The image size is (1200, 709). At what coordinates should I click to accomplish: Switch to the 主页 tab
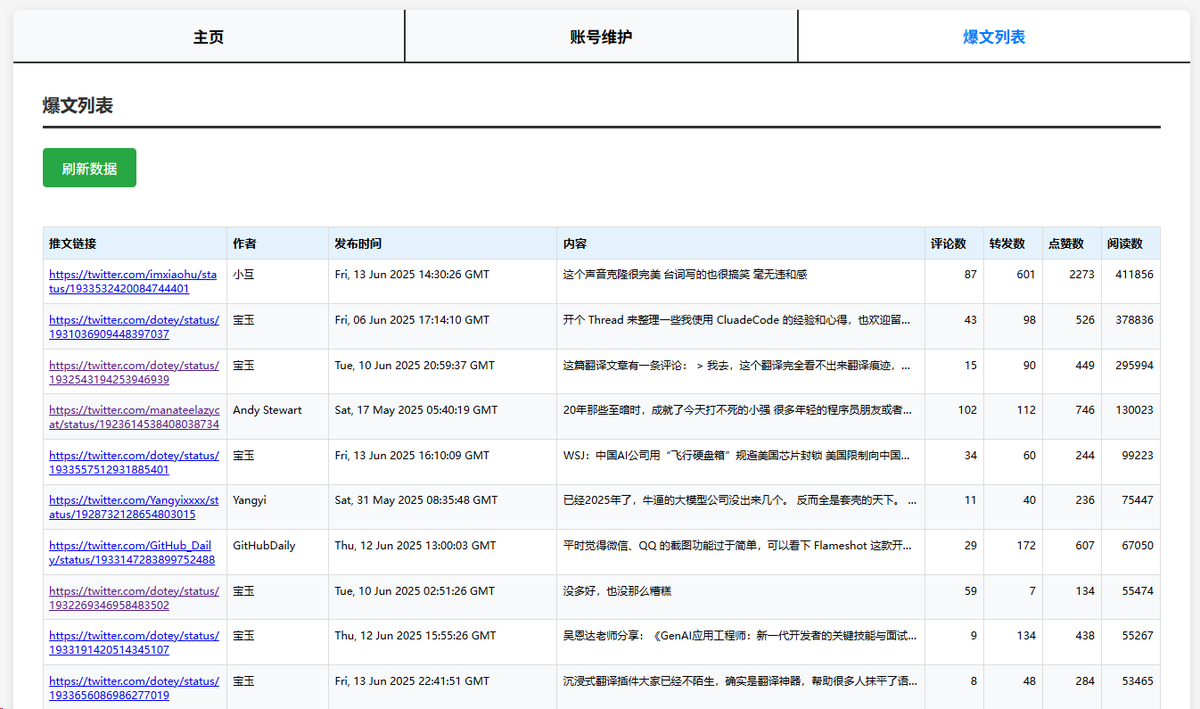pos(208,37)
